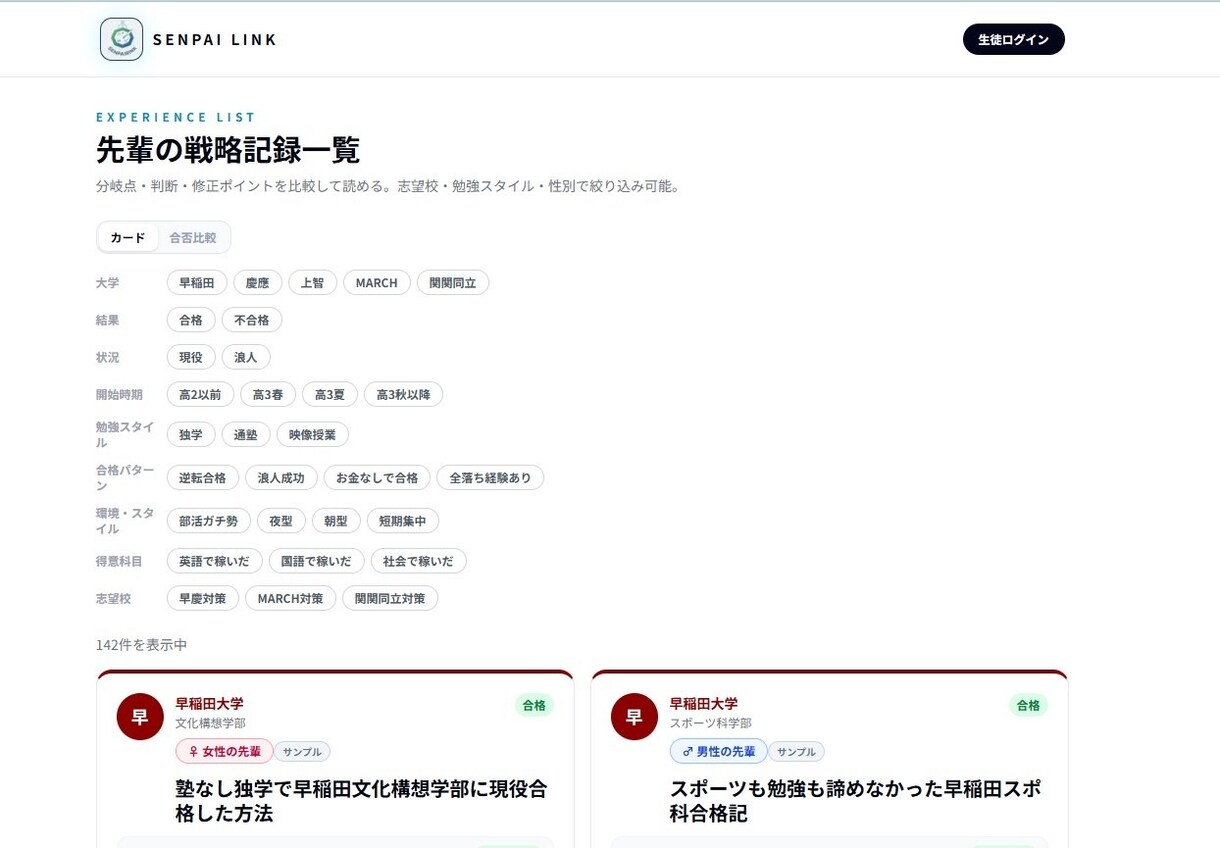The image size is (1220, 848).
Task: Toggle the 慶應 university filter
Action: (x=258, y=283)
